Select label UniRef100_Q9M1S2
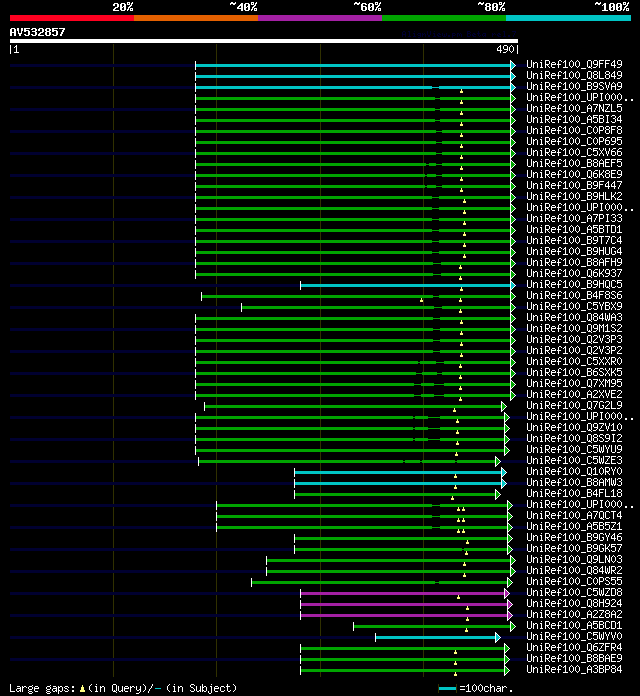 574,328
